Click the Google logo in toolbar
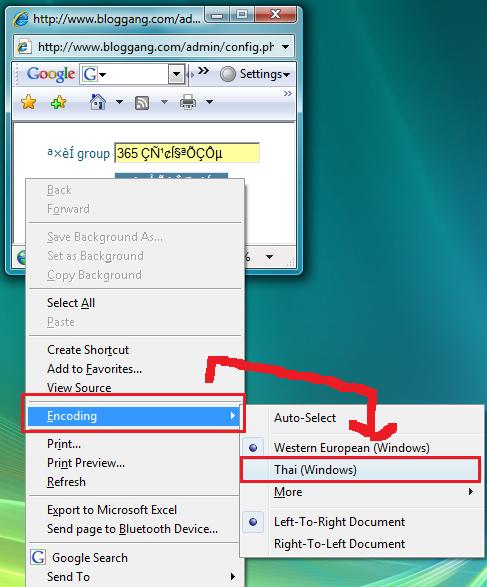 tap(51, 74)
